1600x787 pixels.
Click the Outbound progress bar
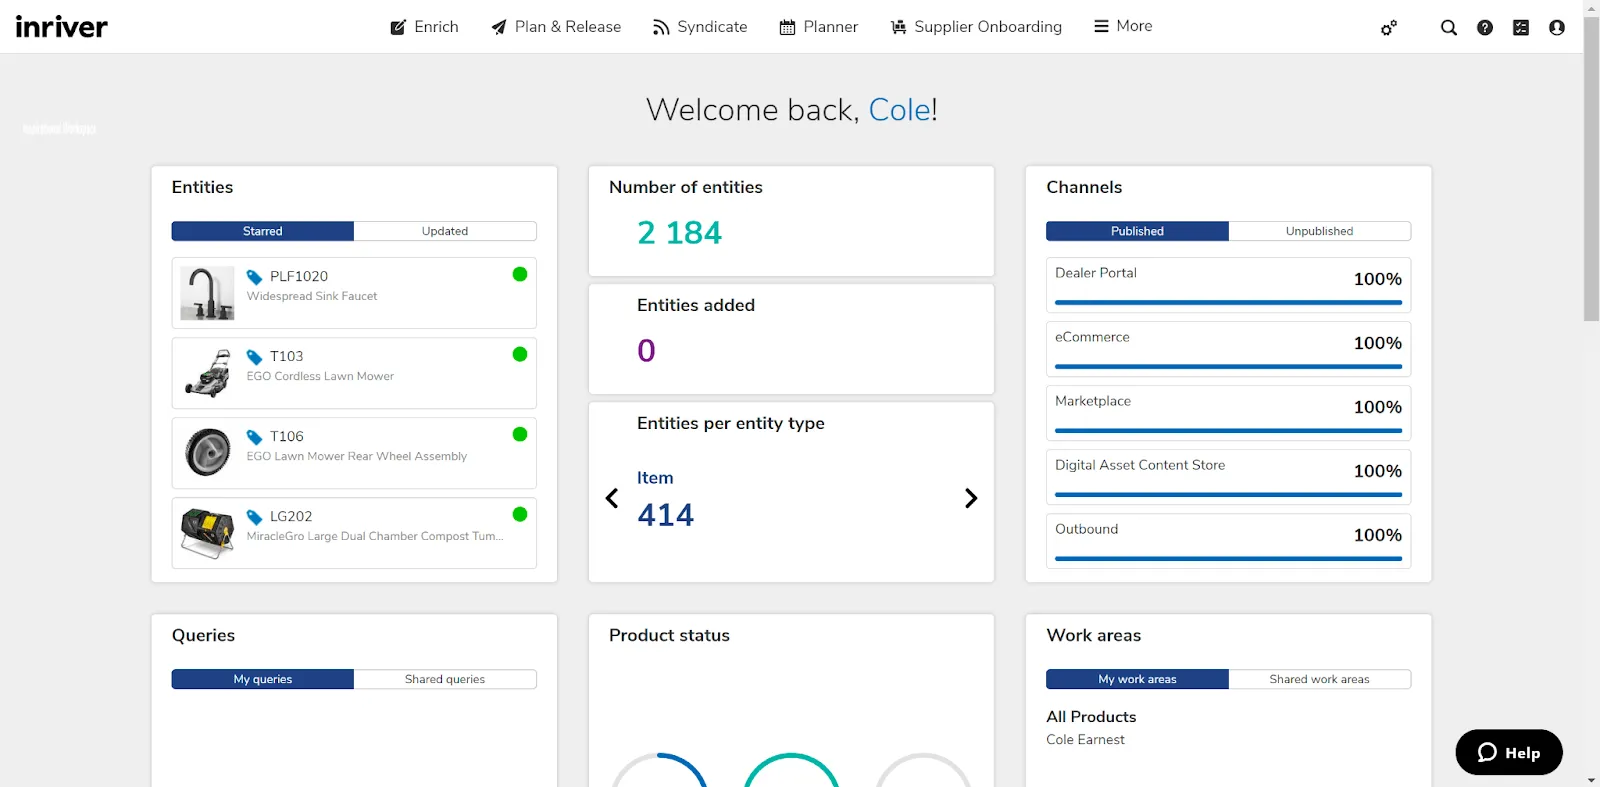tap(1228, 558)
